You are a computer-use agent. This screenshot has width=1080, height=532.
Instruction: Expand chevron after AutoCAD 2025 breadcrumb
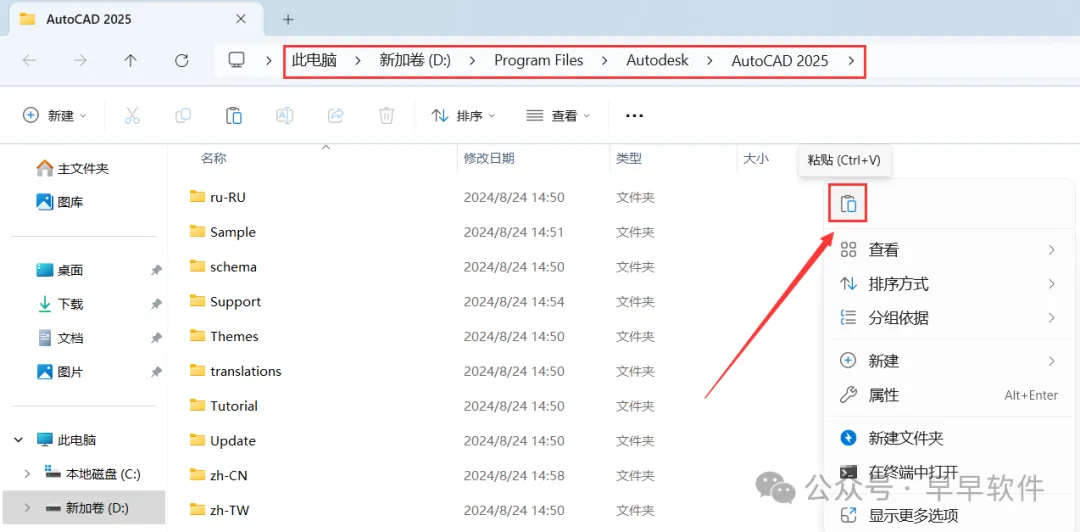[x=851, y=61]
